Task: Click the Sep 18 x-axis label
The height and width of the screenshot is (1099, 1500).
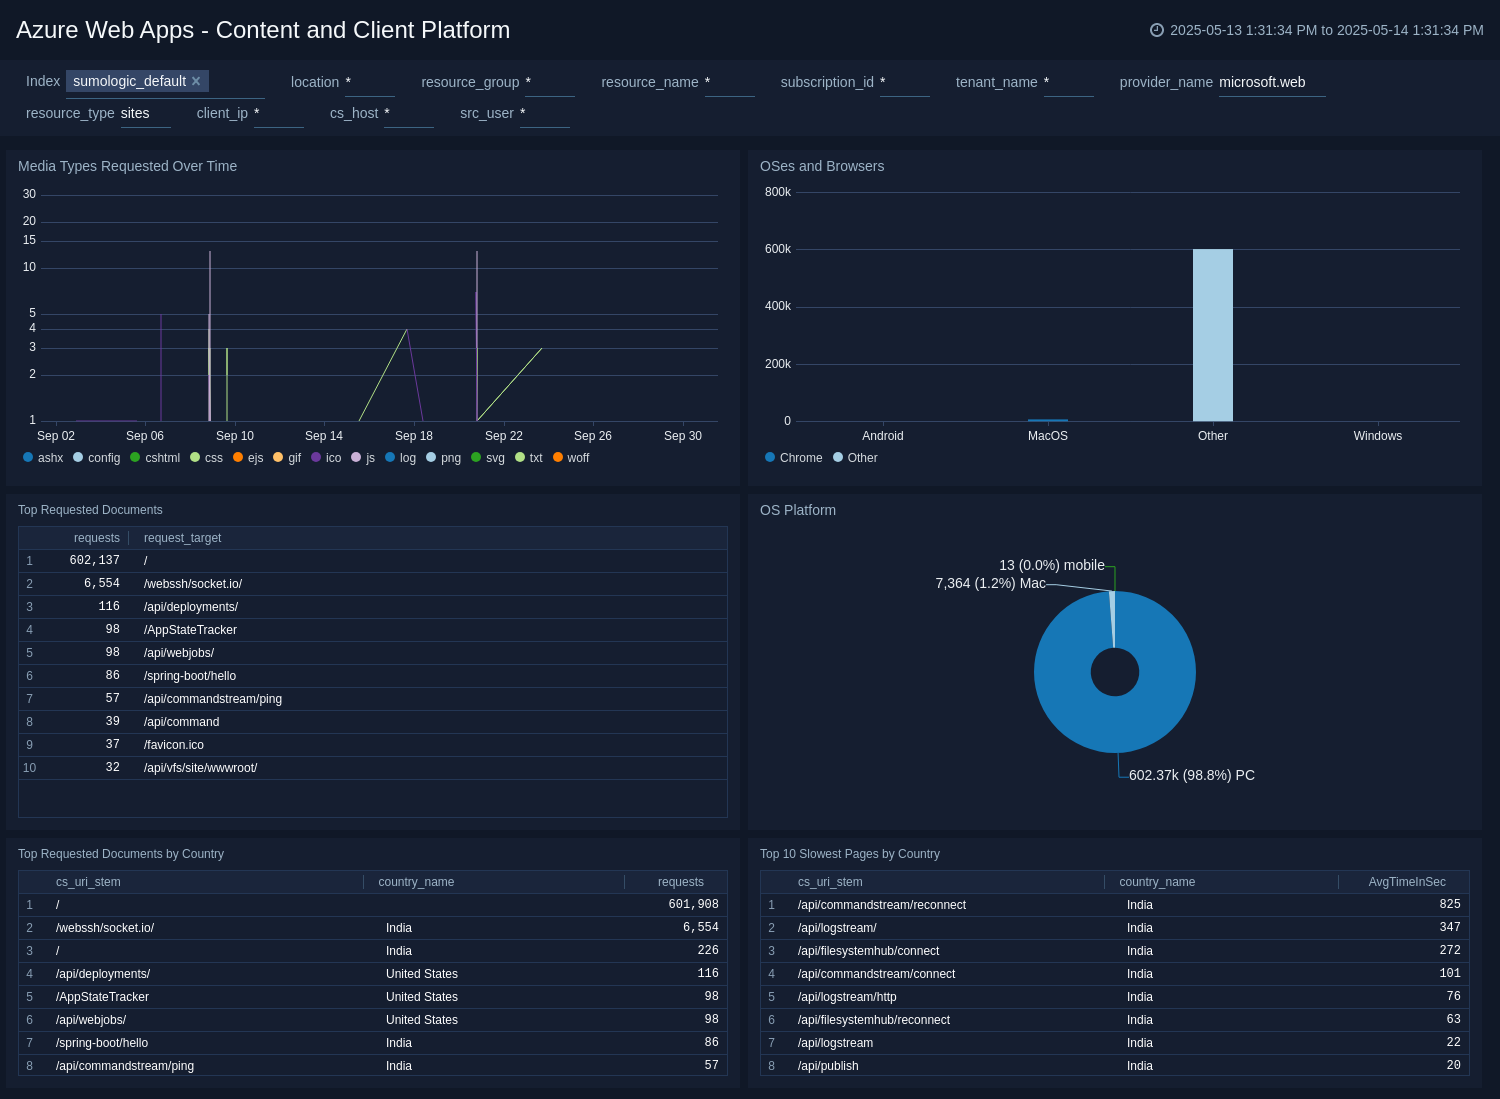Action: [x=414, y=436]
